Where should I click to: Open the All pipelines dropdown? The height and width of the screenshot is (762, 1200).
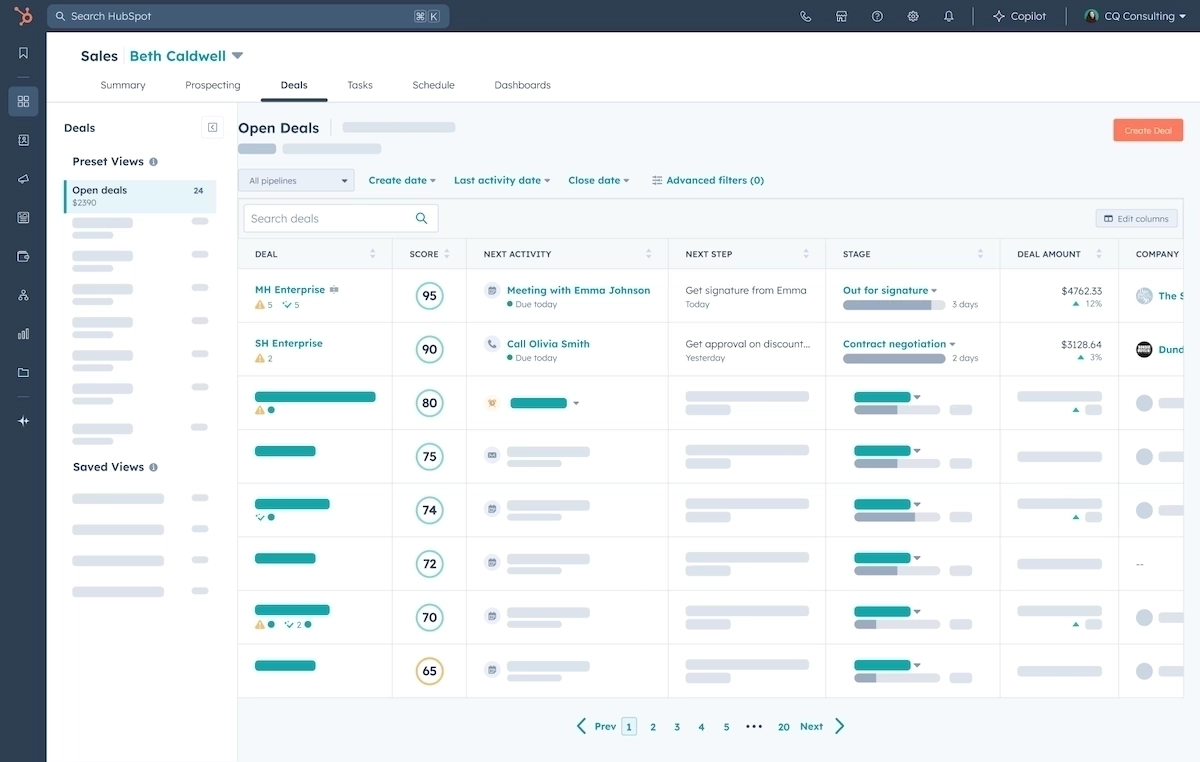[x=295, y=180]
